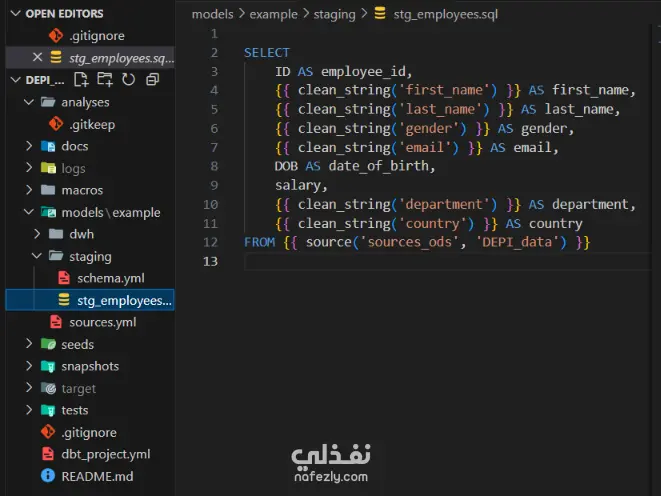
Task: Expand the macros folder chevron
Action: (x=29, y=190)
